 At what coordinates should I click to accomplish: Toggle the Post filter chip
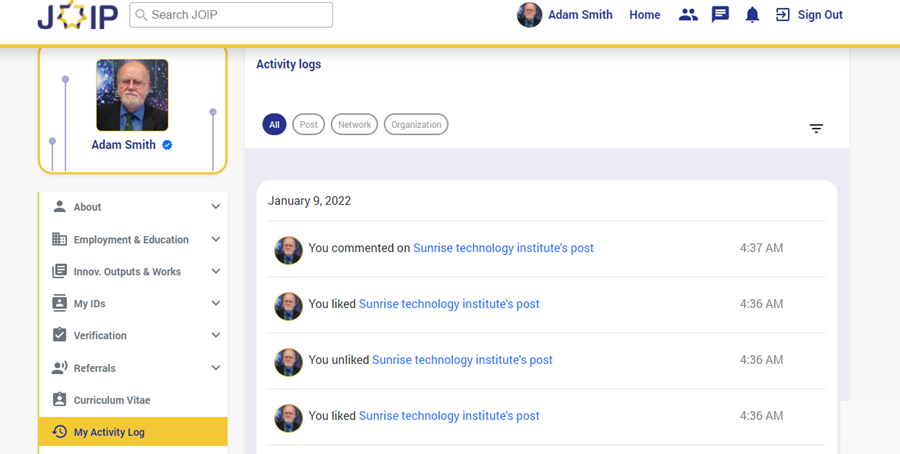[309, 125]
